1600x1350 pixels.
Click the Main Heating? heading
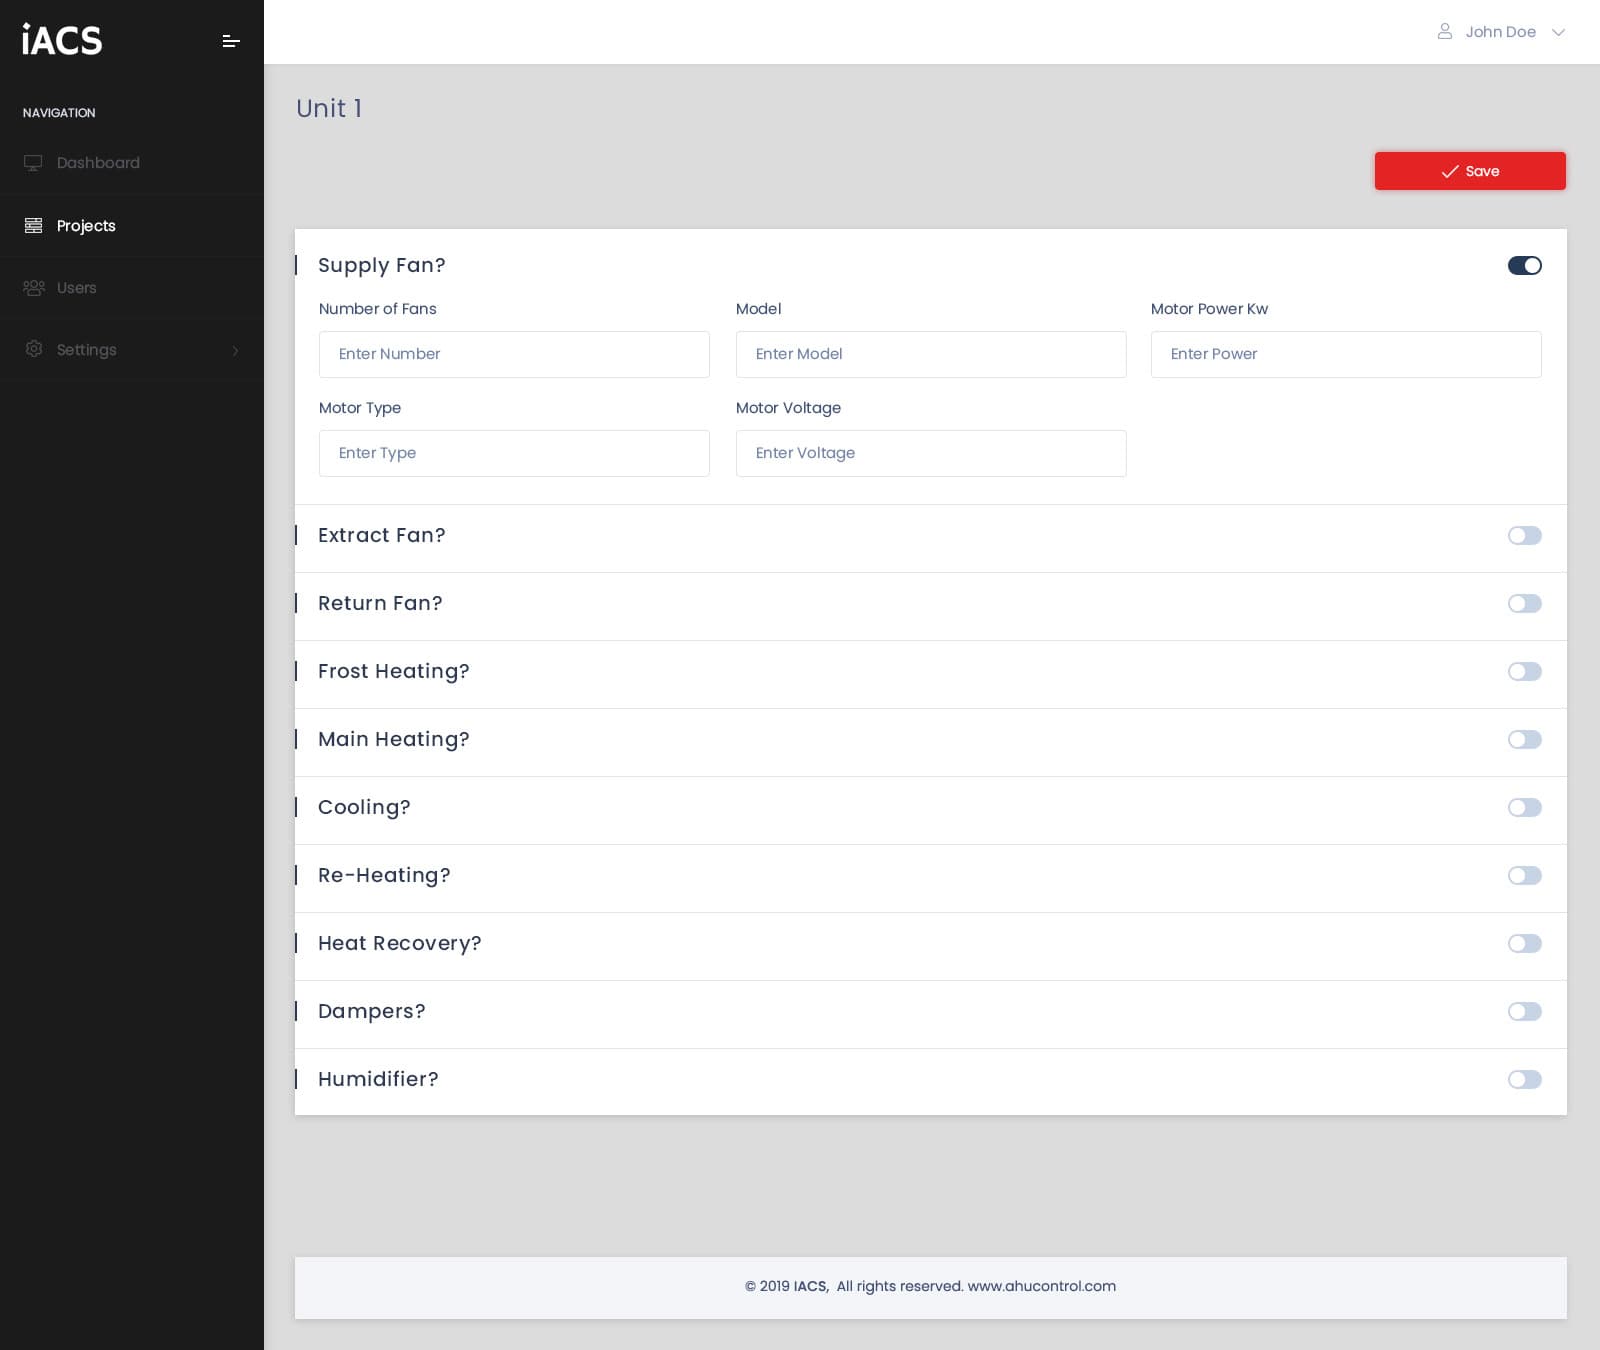(394, 739)
